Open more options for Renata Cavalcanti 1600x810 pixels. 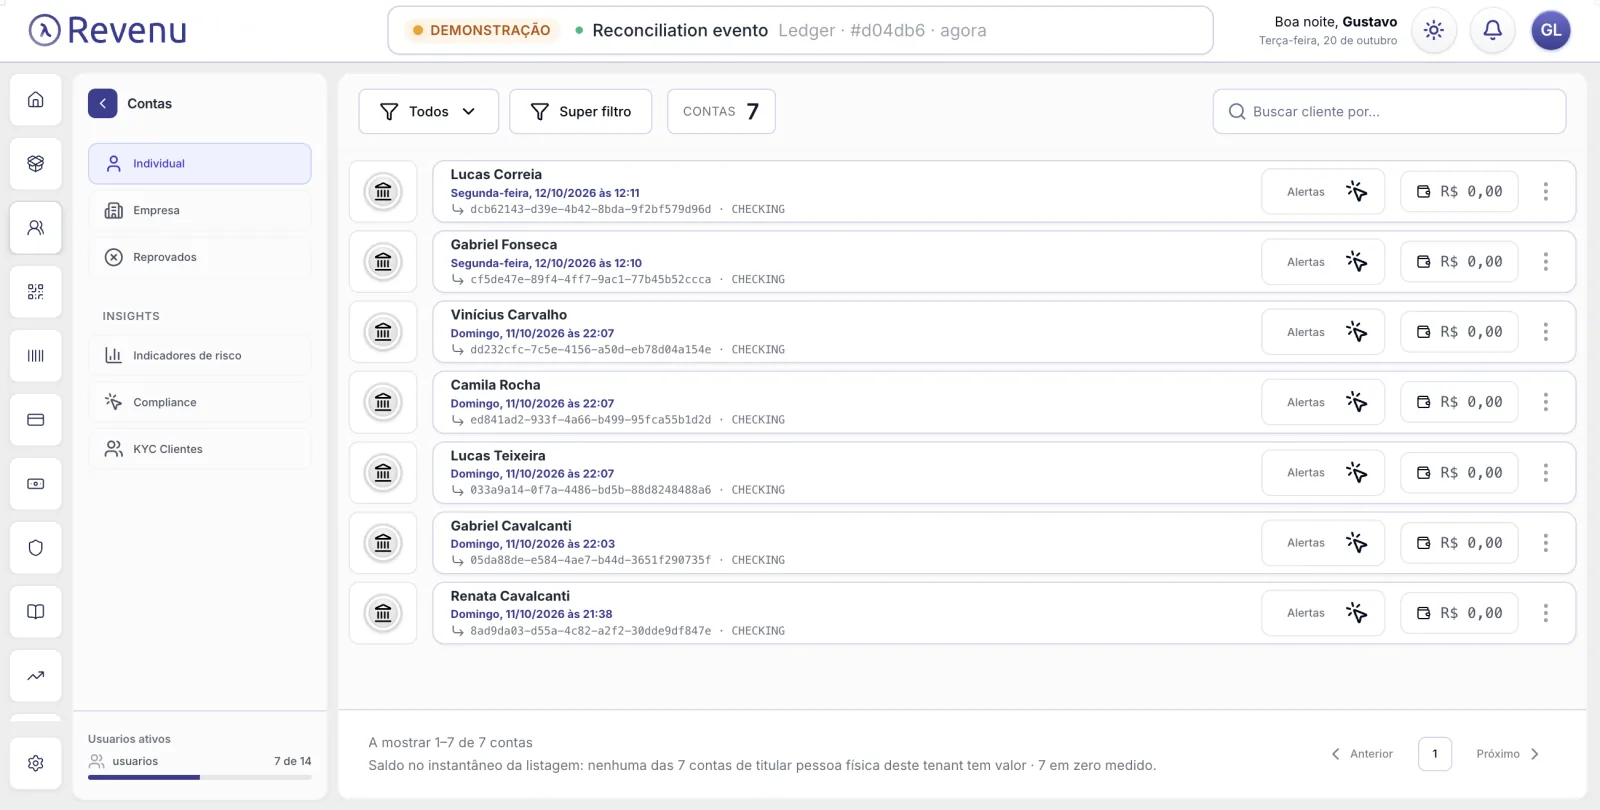(x=1545, y=613)
